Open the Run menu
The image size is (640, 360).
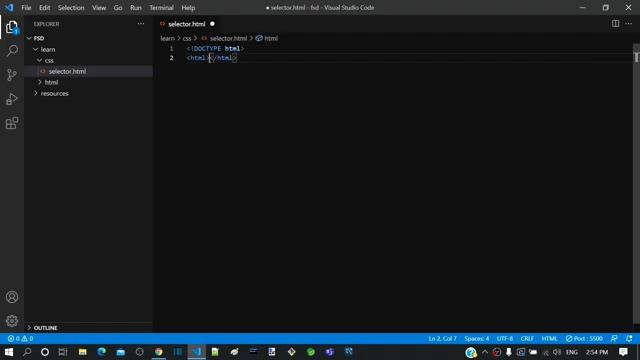pyautogui.click(x=136, y=8)
